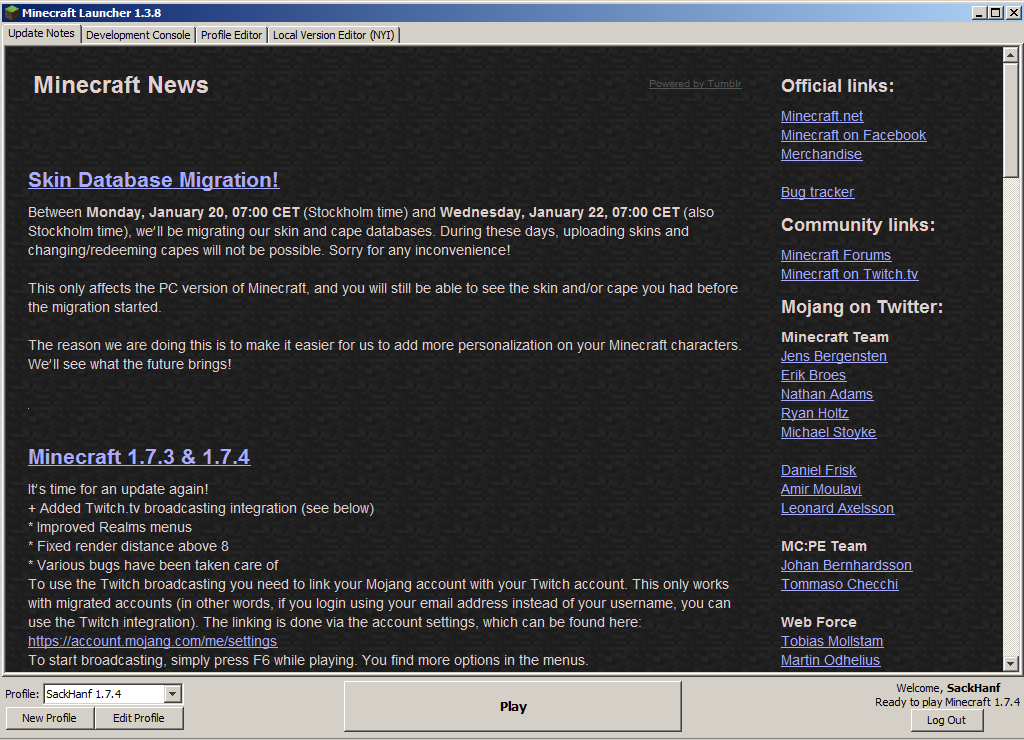Viewport: 1024px width, 740px height.
Task: Open the Skin Database Migration! headline link
Action: [x=153, y=180]
